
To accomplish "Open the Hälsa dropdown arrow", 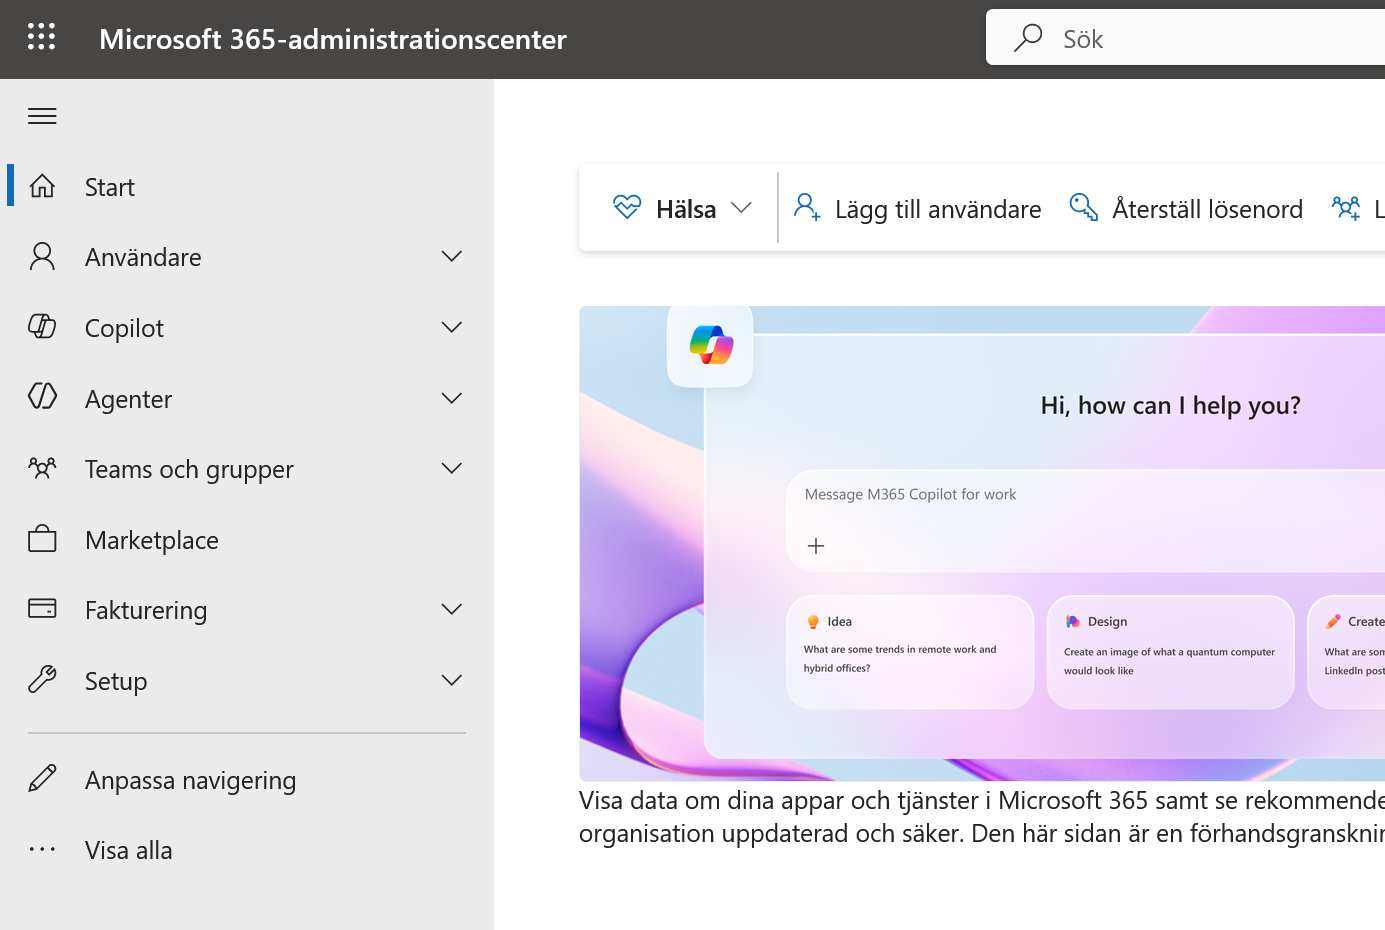I will click(x=741, y=208).
